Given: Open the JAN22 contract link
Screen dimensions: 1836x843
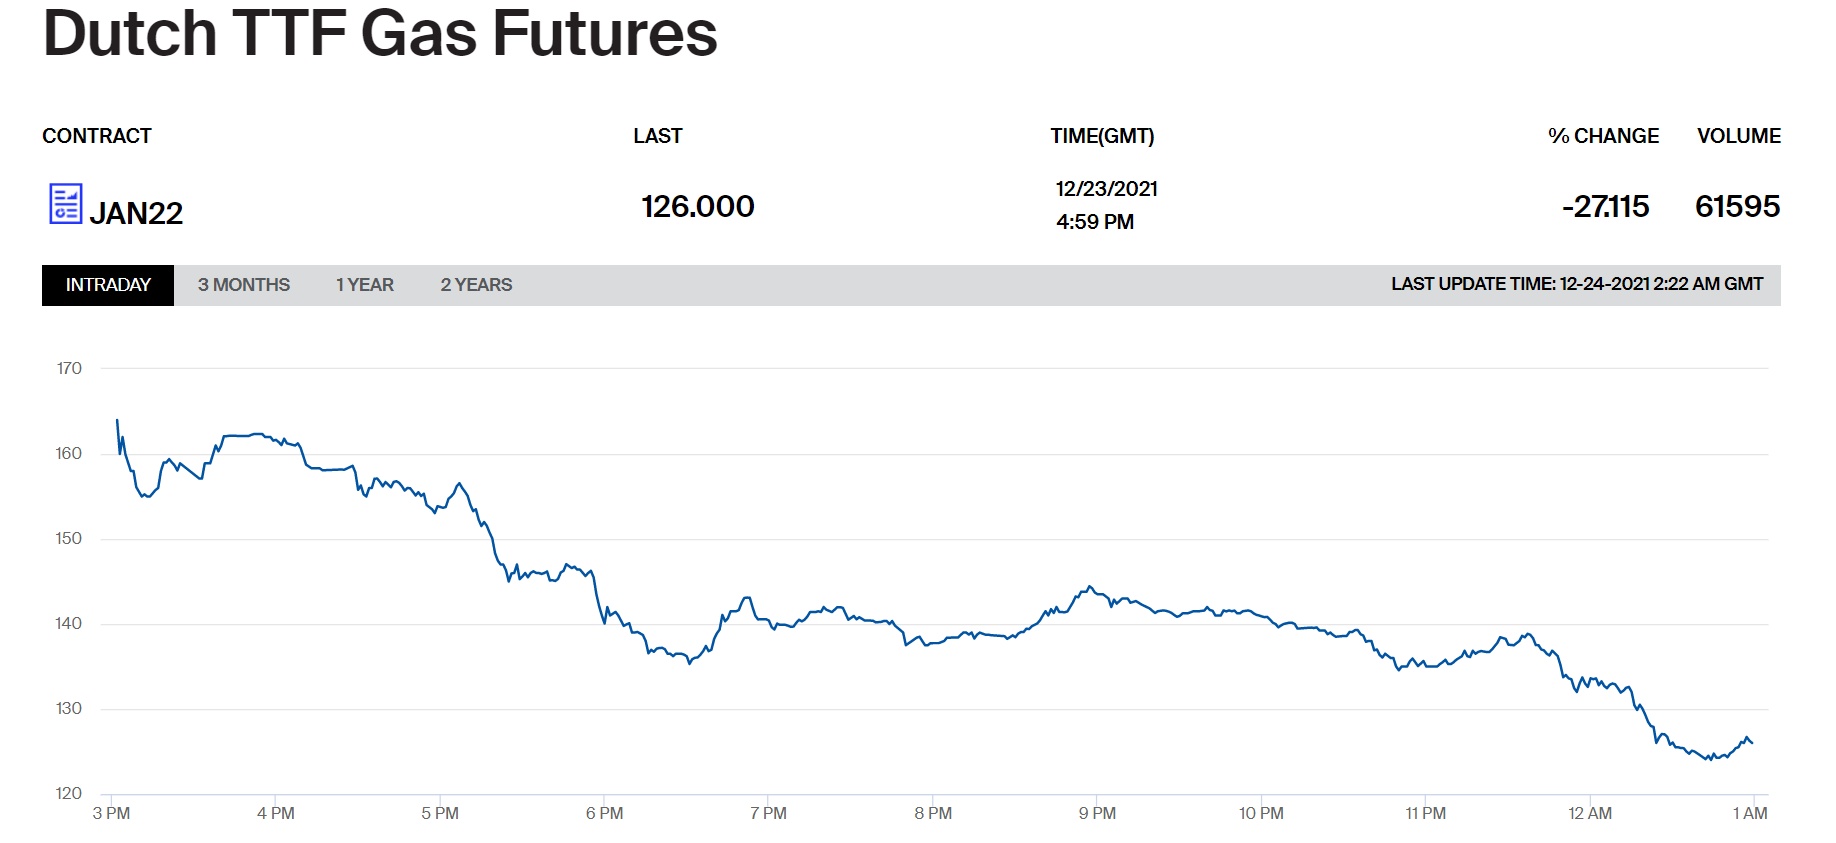Looking at the screenshot, I should [x=136, y=213].
